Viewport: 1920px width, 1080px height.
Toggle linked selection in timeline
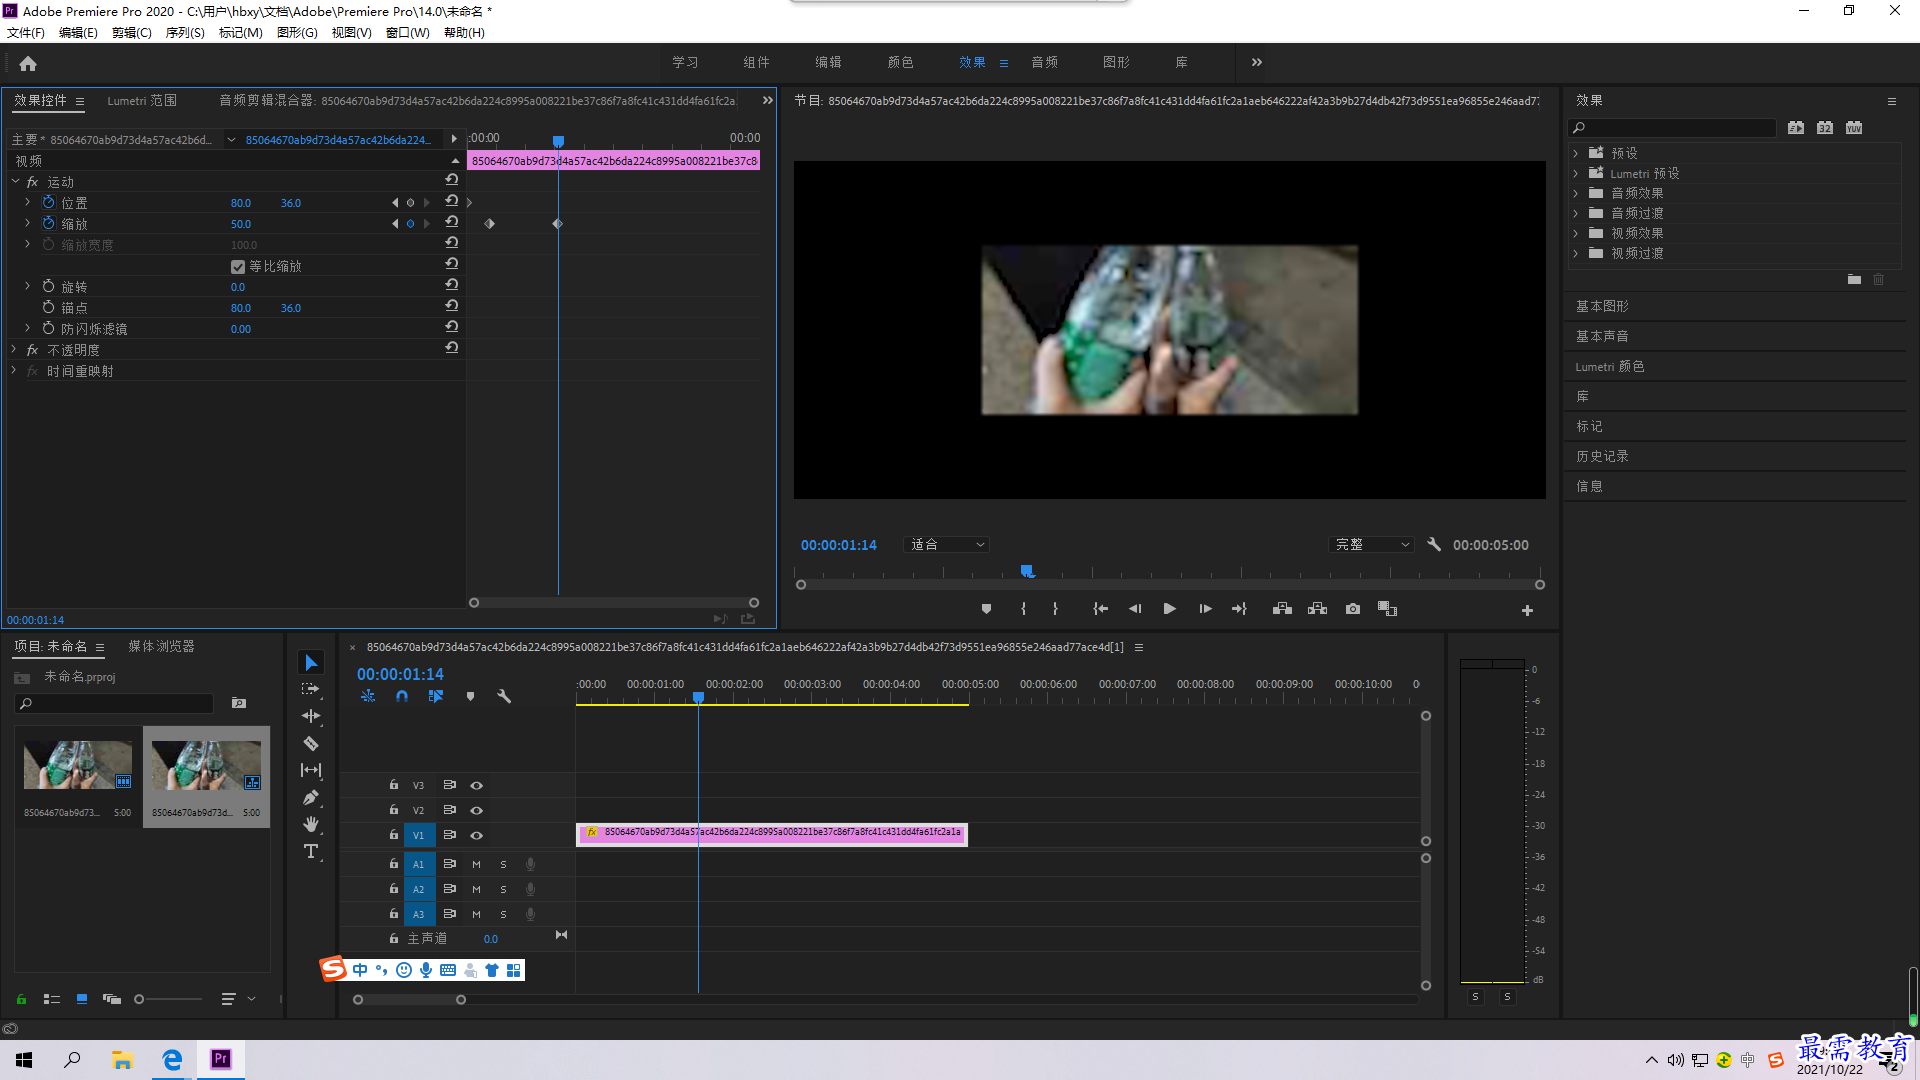click(436, 696)
